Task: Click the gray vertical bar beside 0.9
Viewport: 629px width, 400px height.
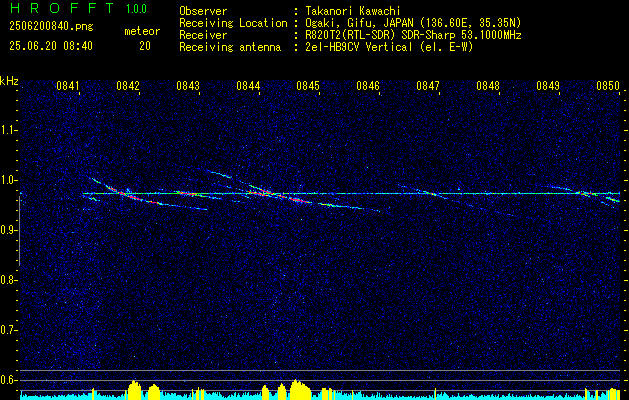Action: tap(19, 231)
